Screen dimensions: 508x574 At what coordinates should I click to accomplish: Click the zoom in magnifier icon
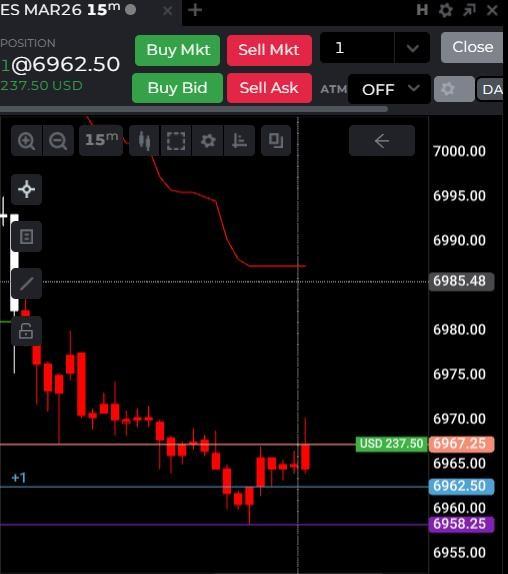point(27,141)
